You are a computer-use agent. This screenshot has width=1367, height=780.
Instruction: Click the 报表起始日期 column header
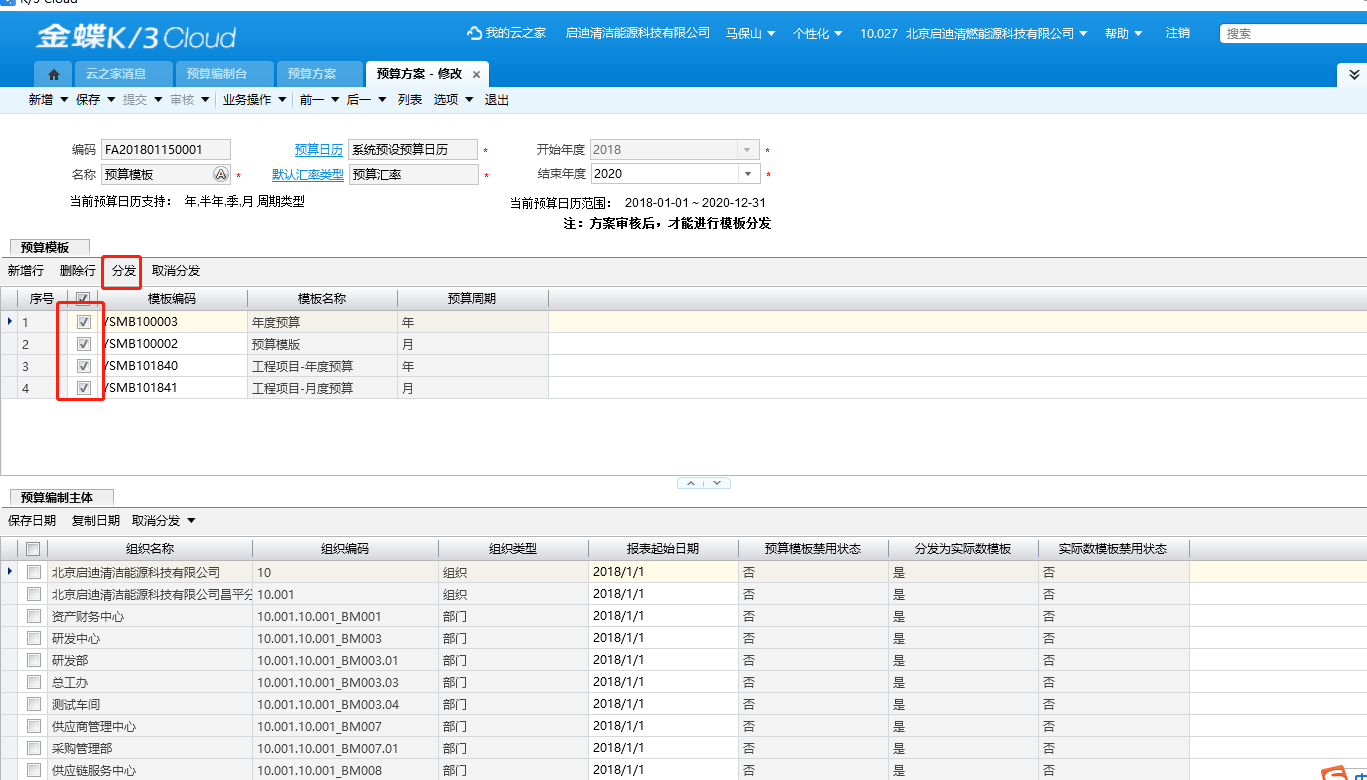pyautogui.click(x=663, y=549)
